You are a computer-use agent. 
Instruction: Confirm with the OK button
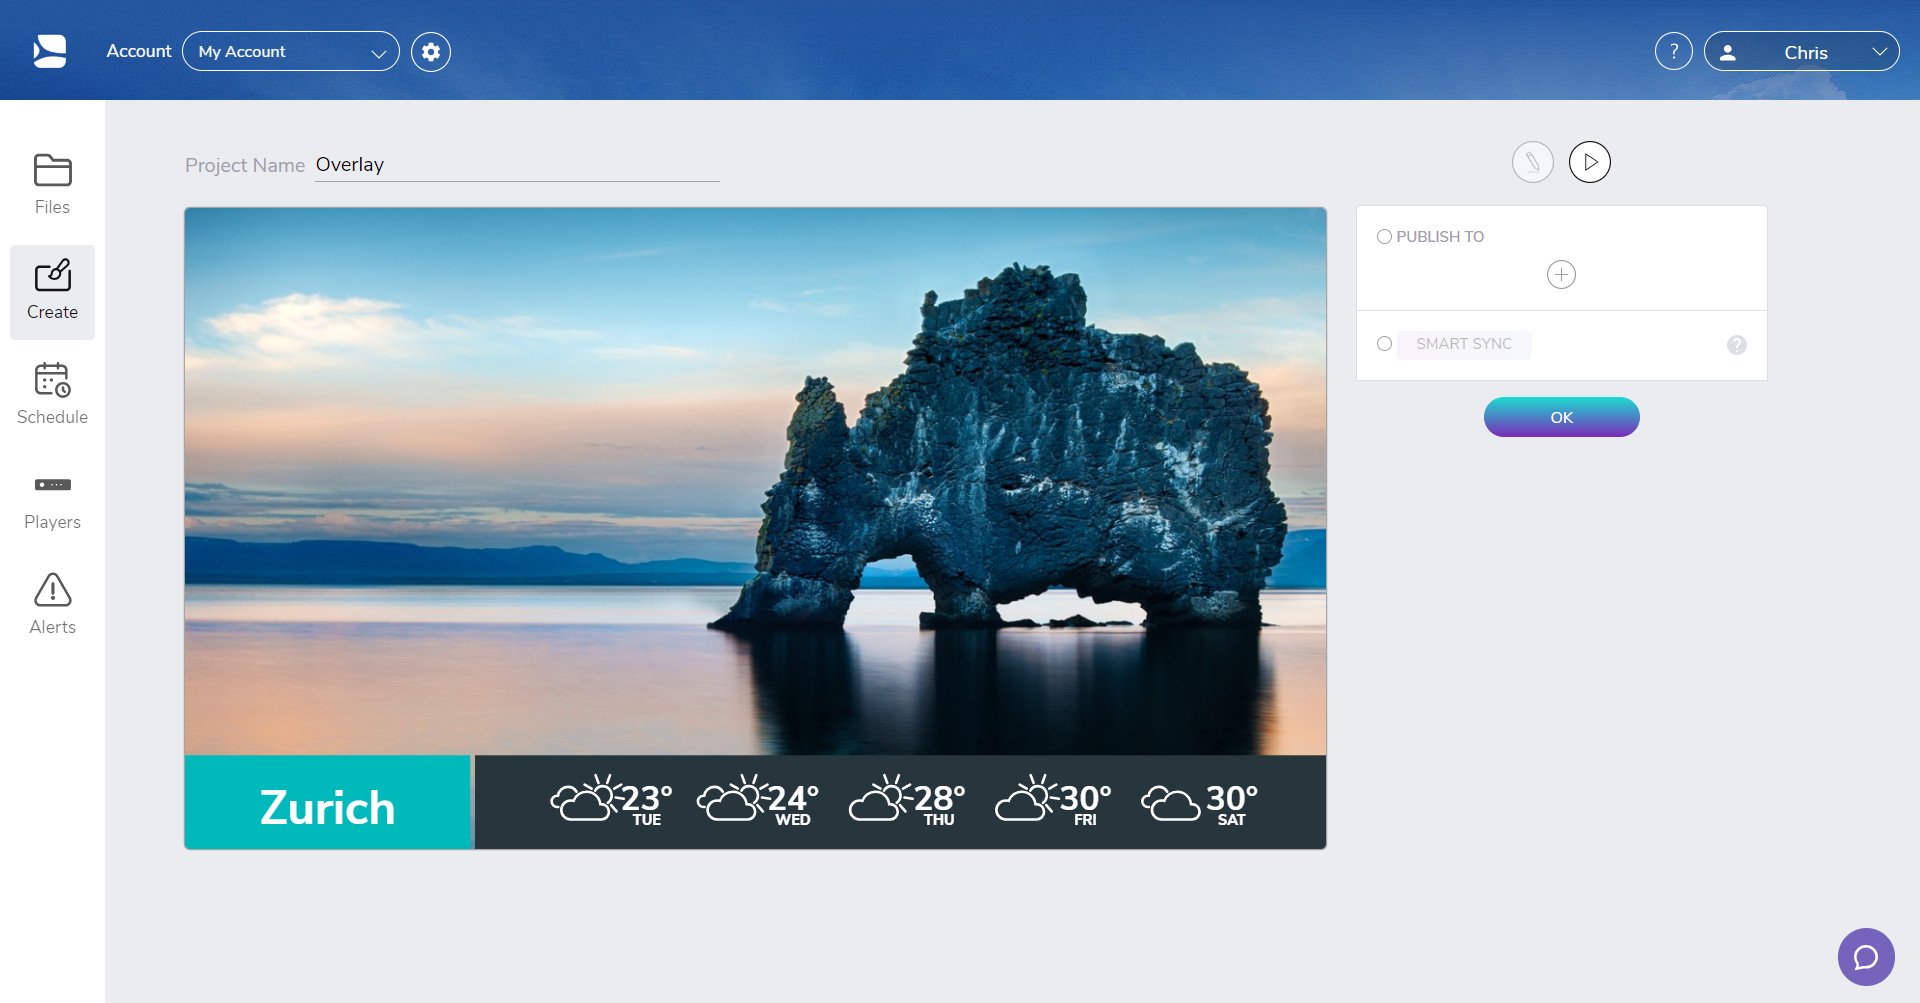(x=1561, y=417)
